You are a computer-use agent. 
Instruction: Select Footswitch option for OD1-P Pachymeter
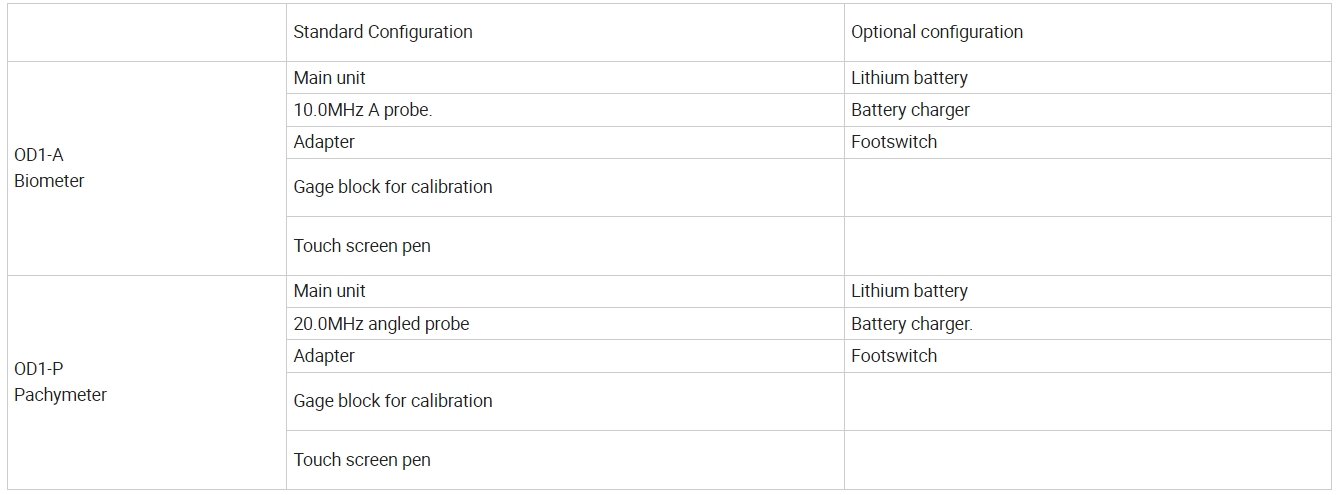pyautogui.click(x=894, y=356)
